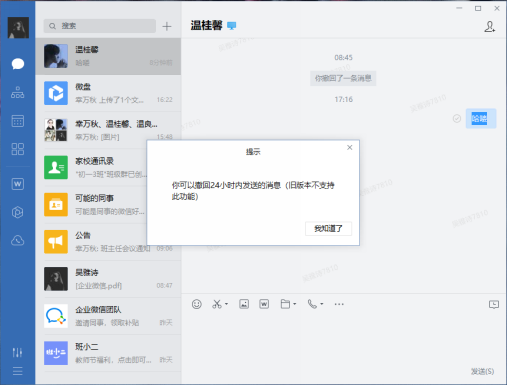Click the 你撤回了一条消息 notice
Image resolution: width=508 pixels, height=385 pixels.
[x=343, y=78]
